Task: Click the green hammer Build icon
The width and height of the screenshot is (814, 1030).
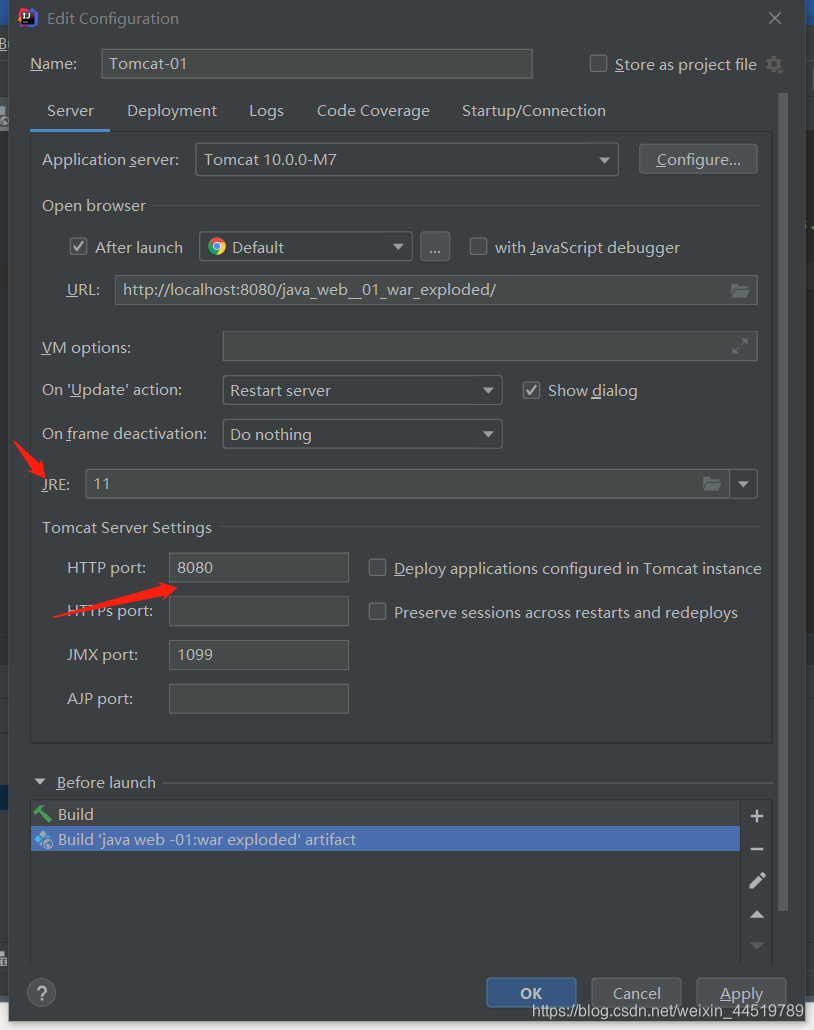Action: [43, 814]
